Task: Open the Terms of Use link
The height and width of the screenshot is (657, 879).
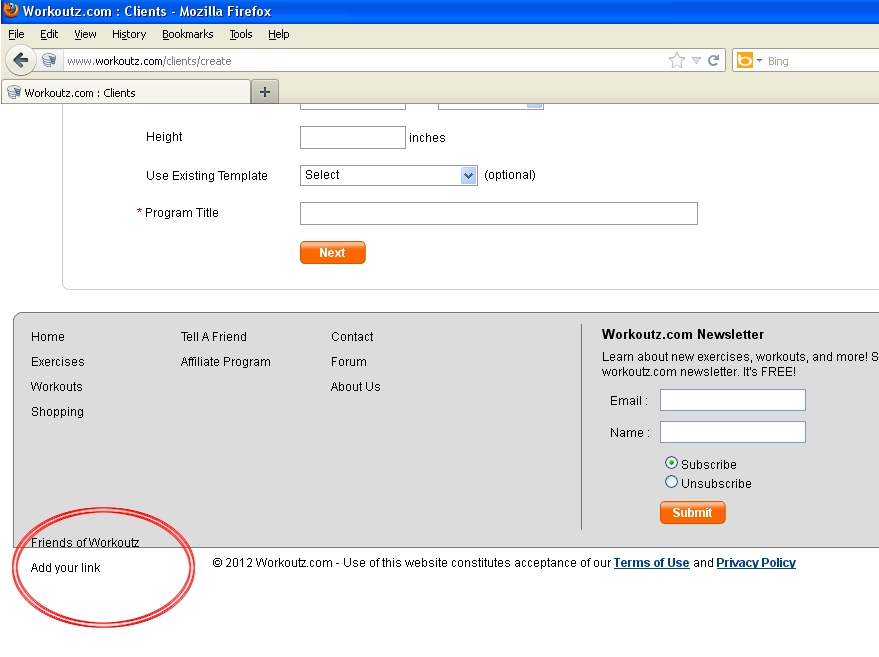Action: 651,562
